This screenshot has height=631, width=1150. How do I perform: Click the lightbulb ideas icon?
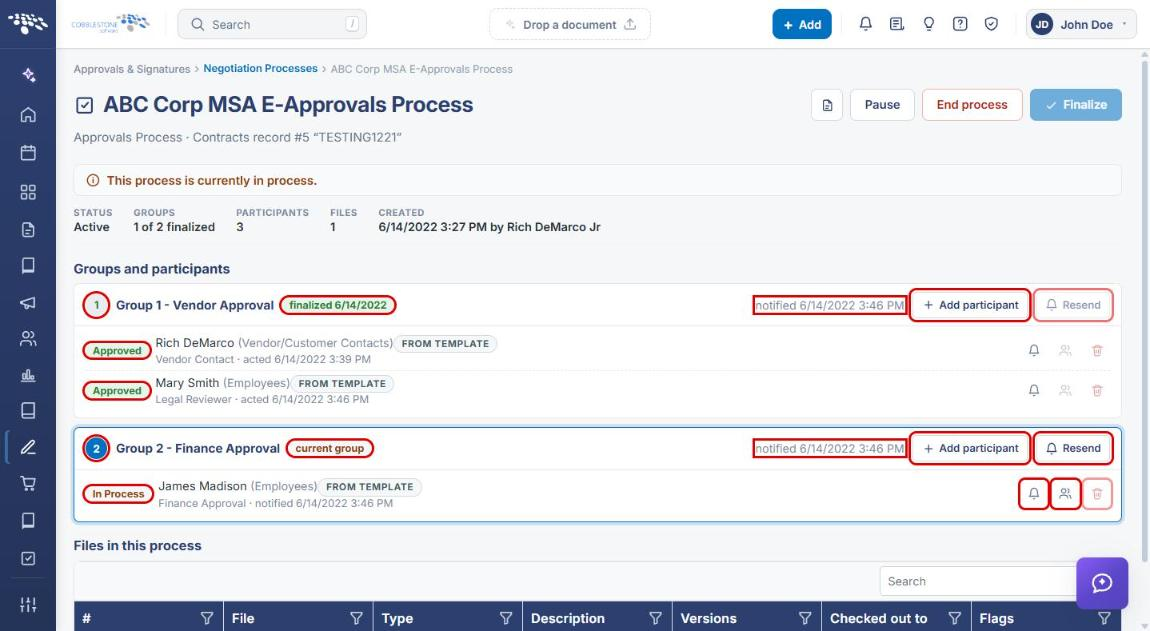coord(929,24)
